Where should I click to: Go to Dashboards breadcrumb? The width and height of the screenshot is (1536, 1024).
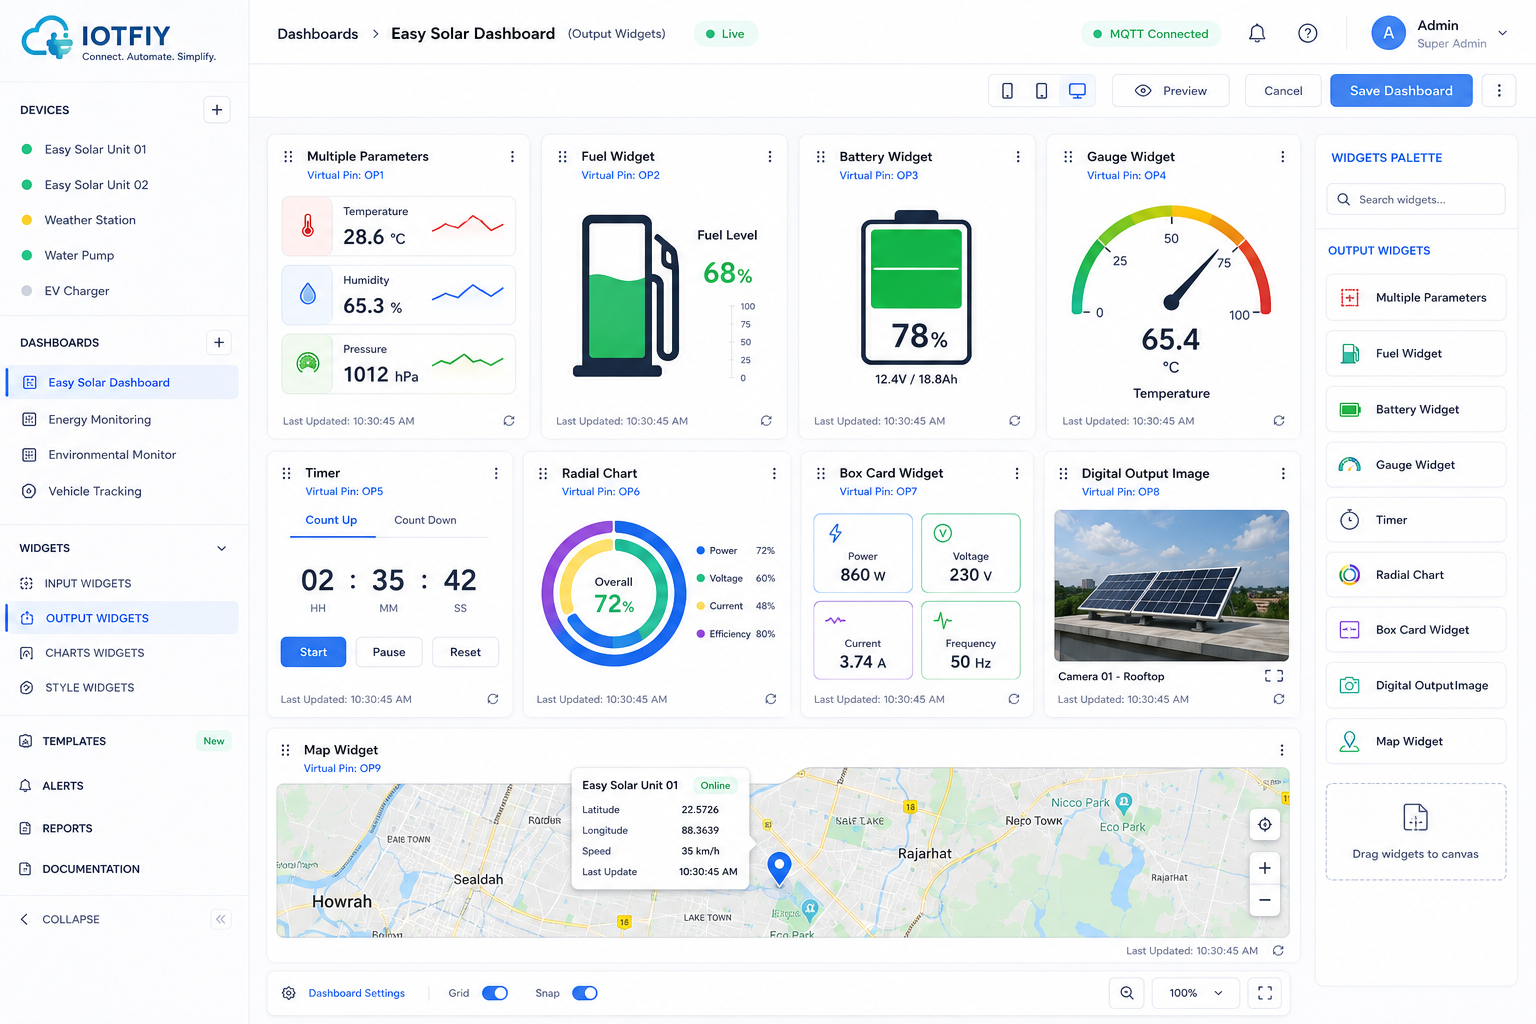317,34
